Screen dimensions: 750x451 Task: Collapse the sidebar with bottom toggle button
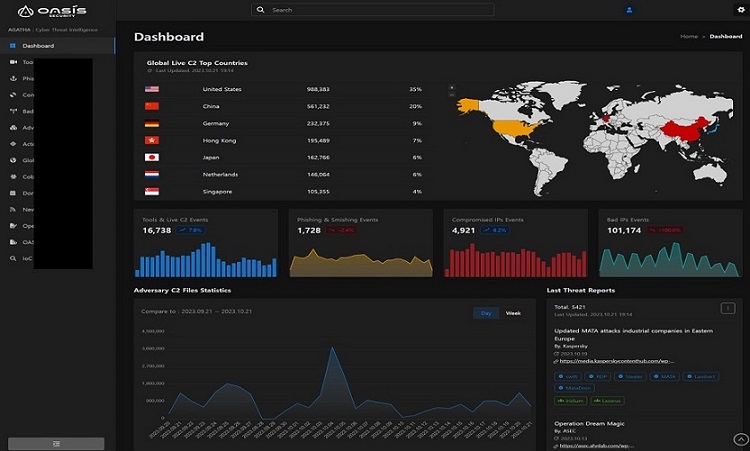[56, 443]
